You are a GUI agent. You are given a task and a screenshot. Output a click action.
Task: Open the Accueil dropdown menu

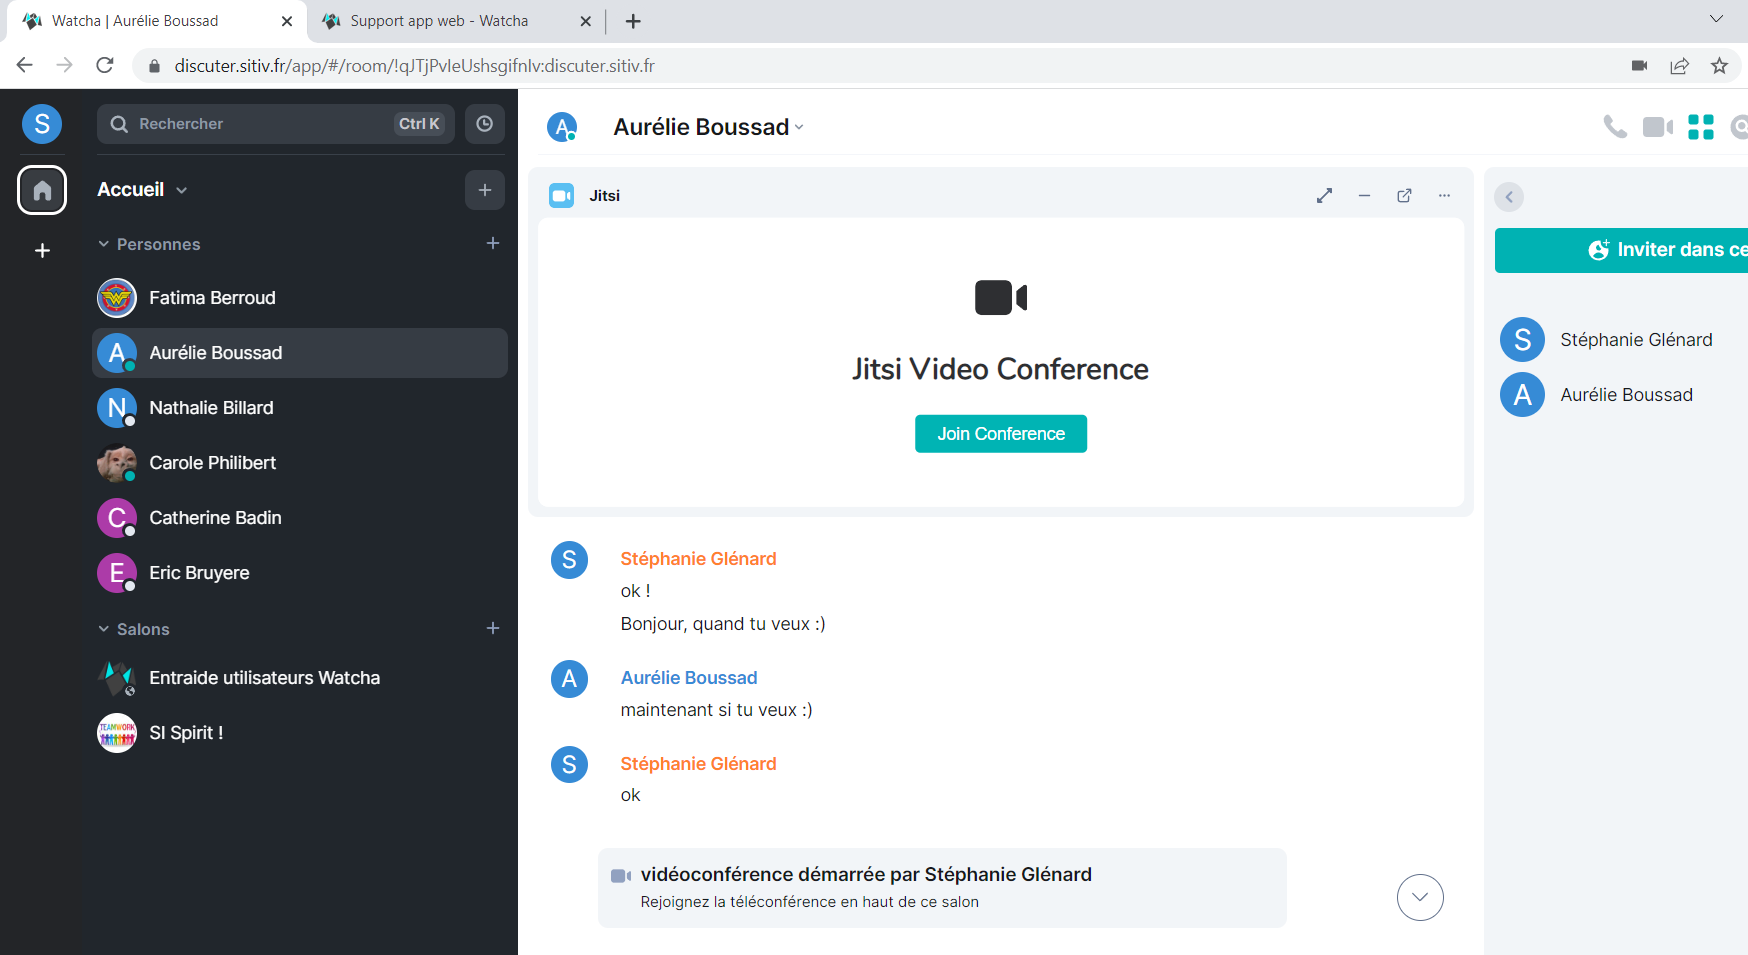[181, 190]
